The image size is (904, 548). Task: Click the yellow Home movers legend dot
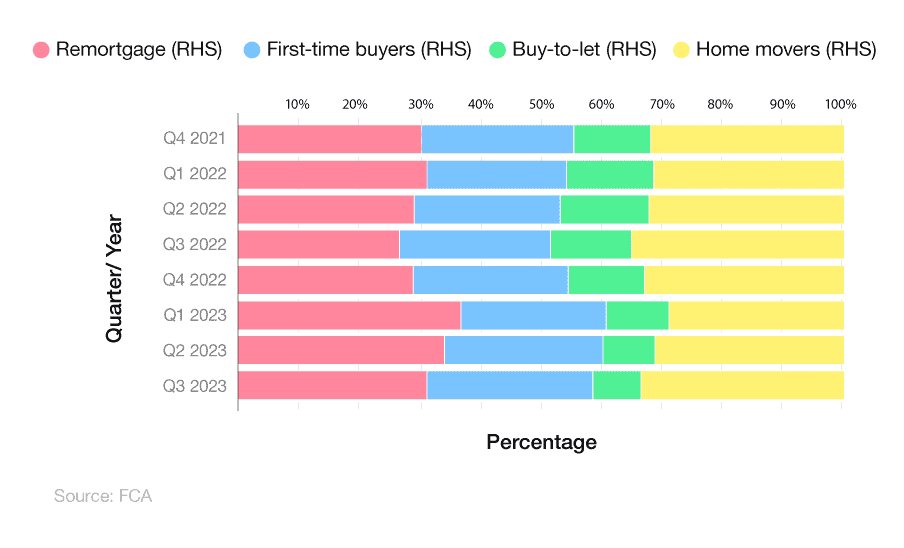[x=681, y=50]
